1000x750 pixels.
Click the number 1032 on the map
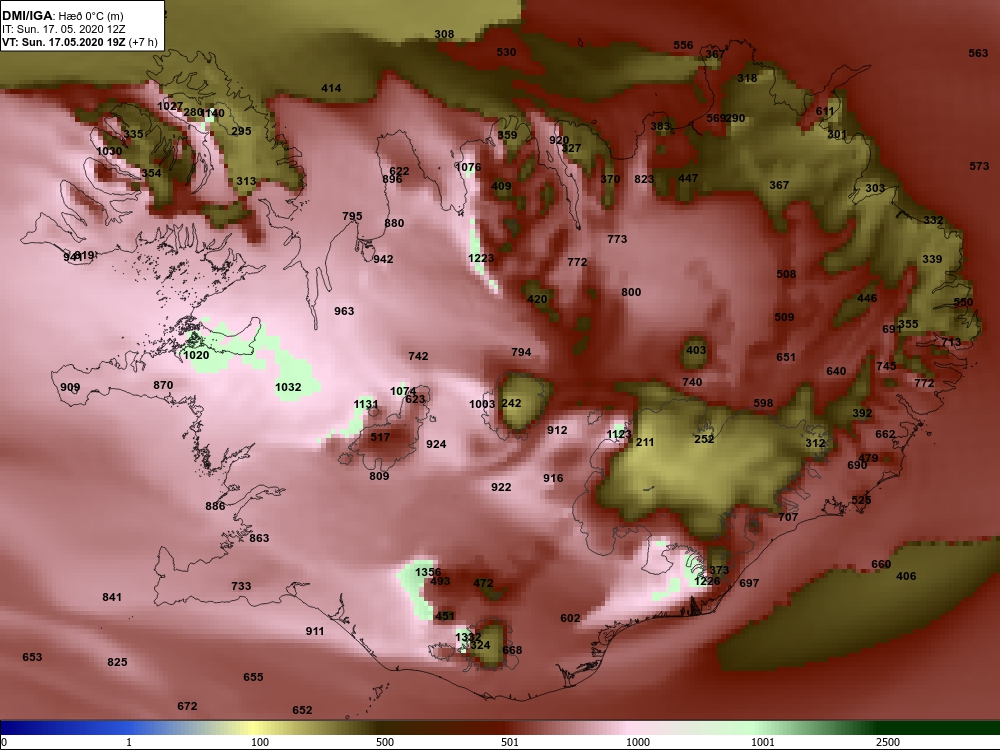[288, 387]
